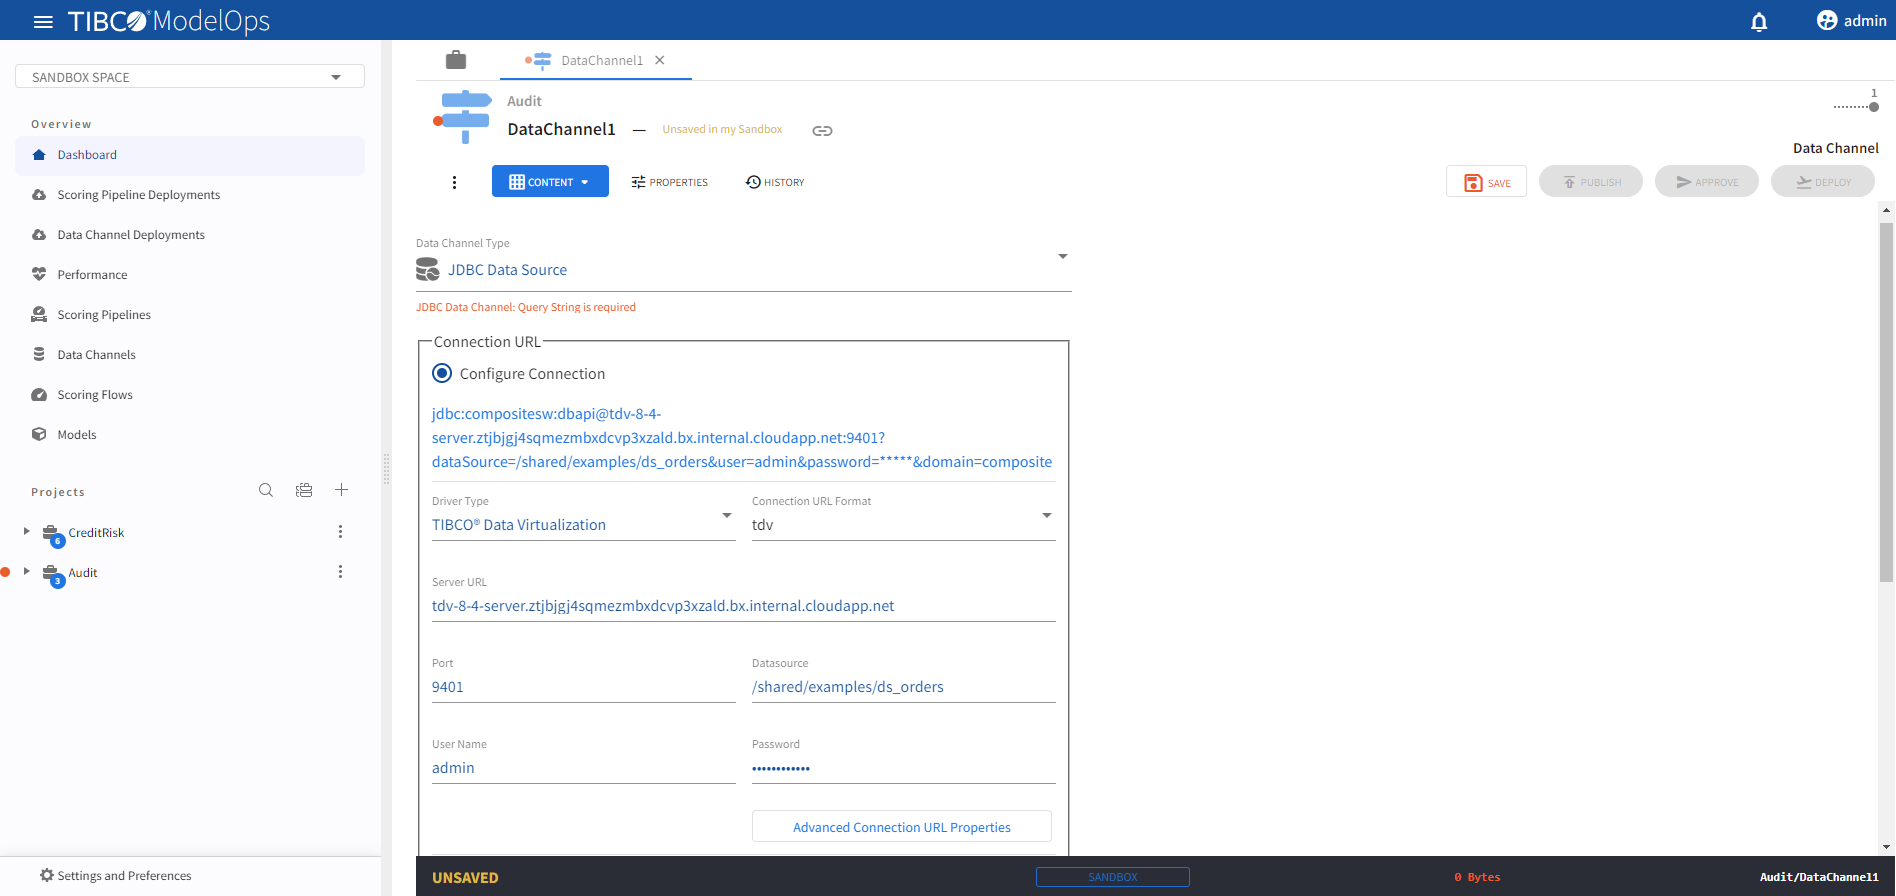Click the Password field
This screenshot has height=896, width=1896.
point(903,768)
